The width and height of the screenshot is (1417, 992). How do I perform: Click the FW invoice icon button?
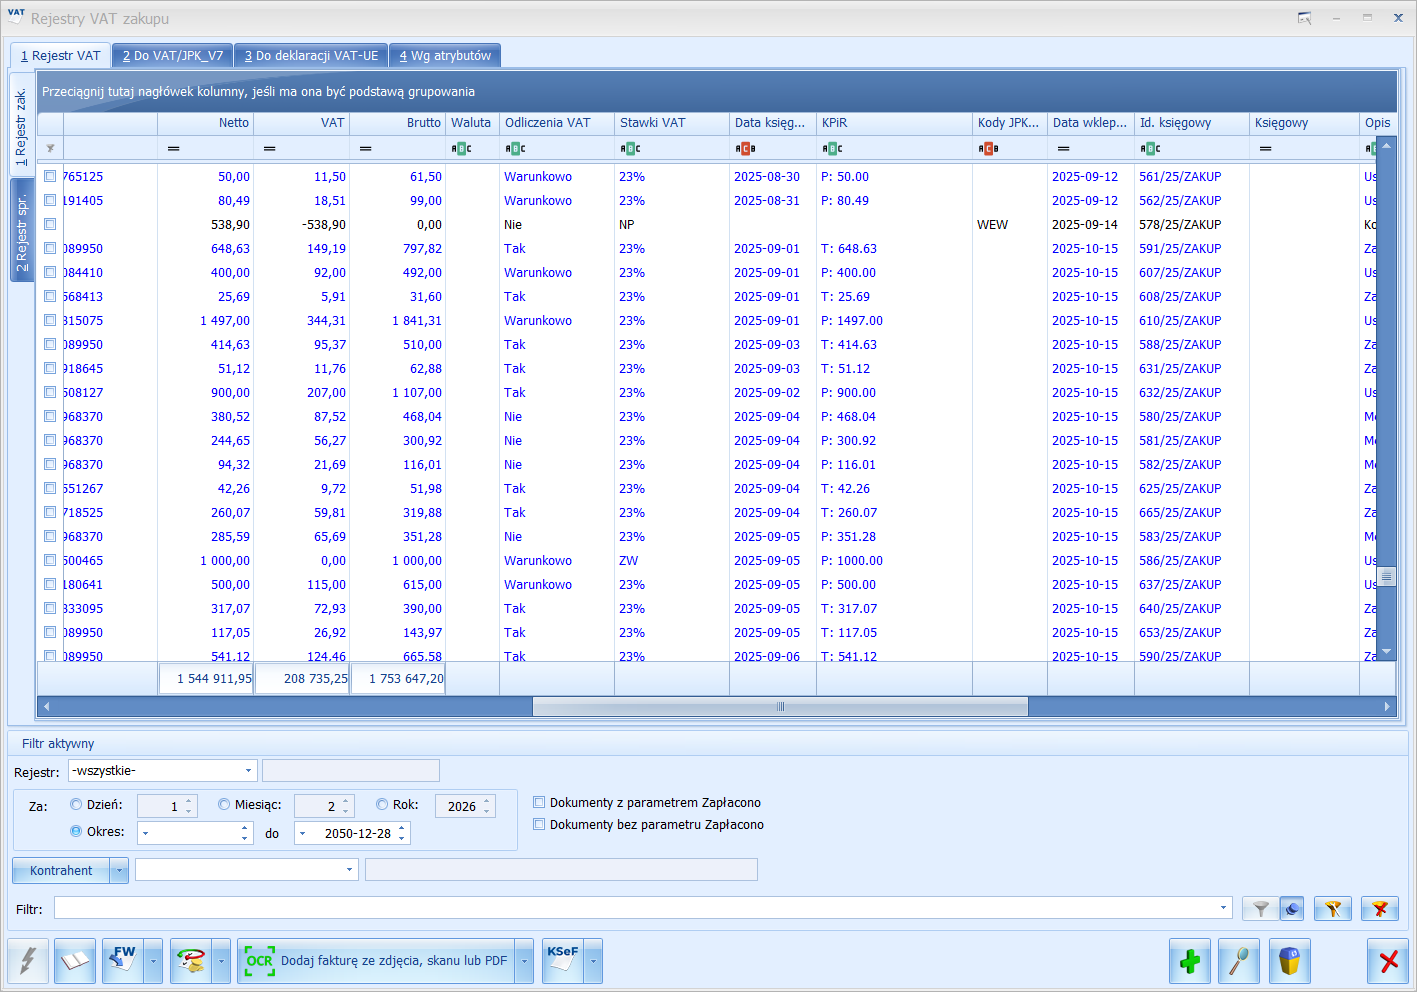(123, 961)
